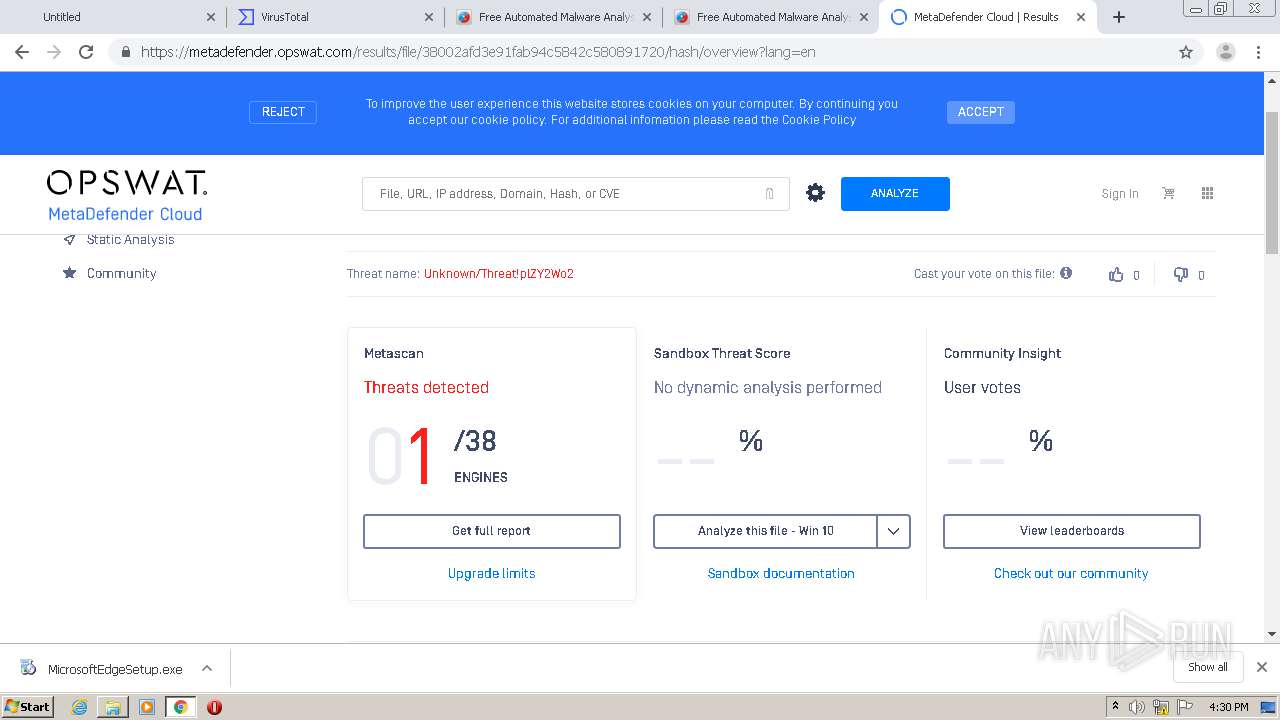Close the MetaDefender Cloud Results tab
The width and height of the screenshot is (1280, 720).
click(x=1081, y=17)
